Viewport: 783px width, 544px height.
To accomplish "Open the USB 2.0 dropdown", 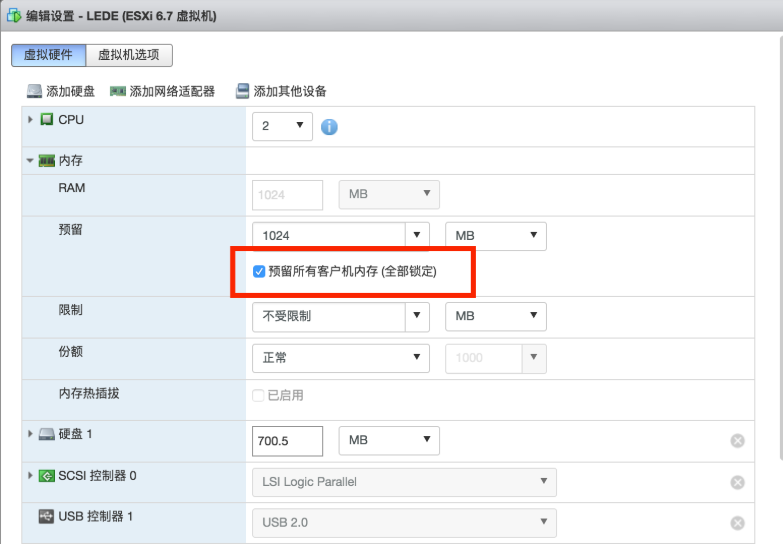I will [x=404, y=523].
